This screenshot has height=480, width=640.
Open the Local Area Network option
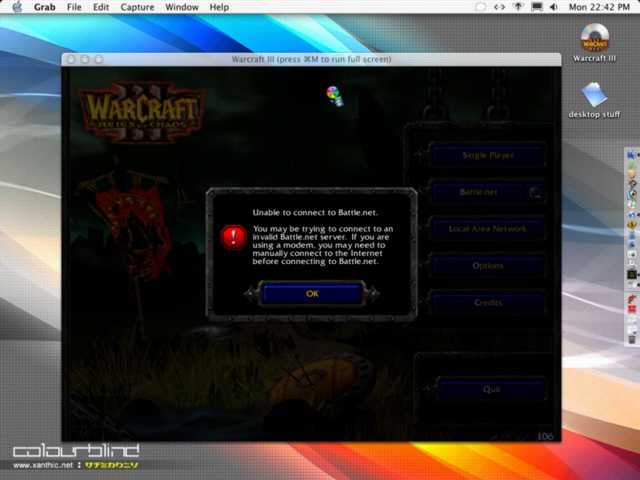488,229
